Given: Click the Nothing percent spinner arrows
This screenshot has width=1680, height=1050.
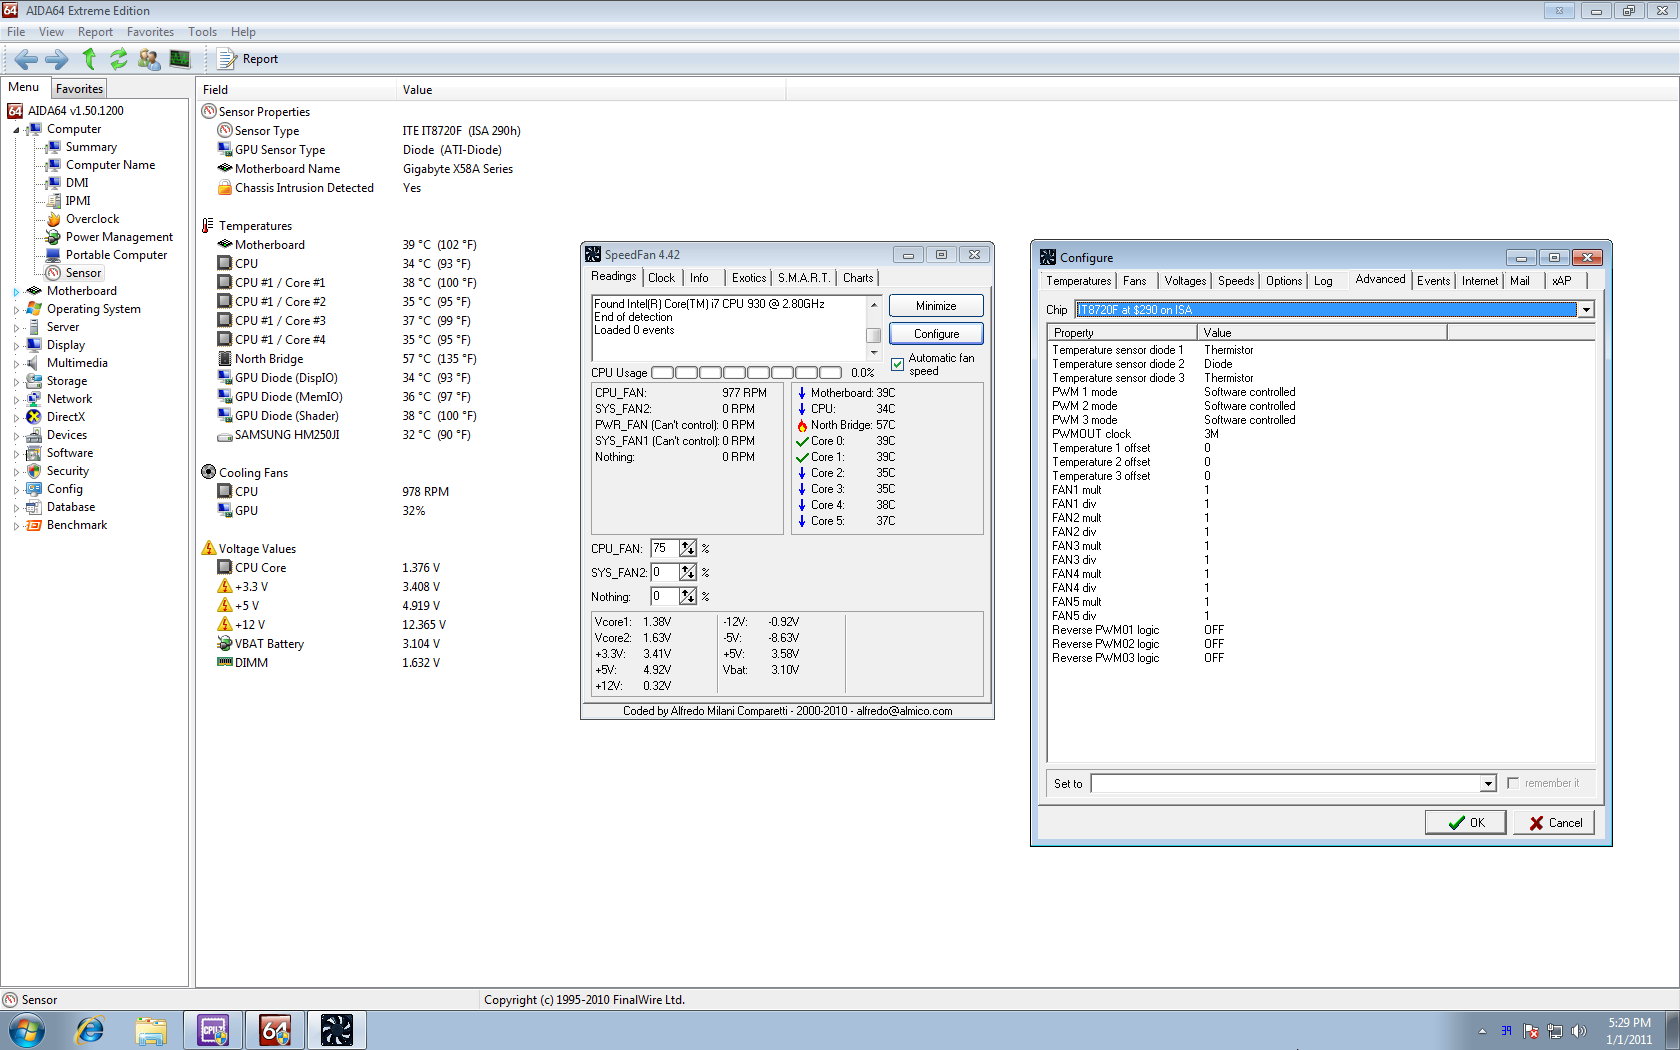Looking at the screenshot, I should click(688, 597).
